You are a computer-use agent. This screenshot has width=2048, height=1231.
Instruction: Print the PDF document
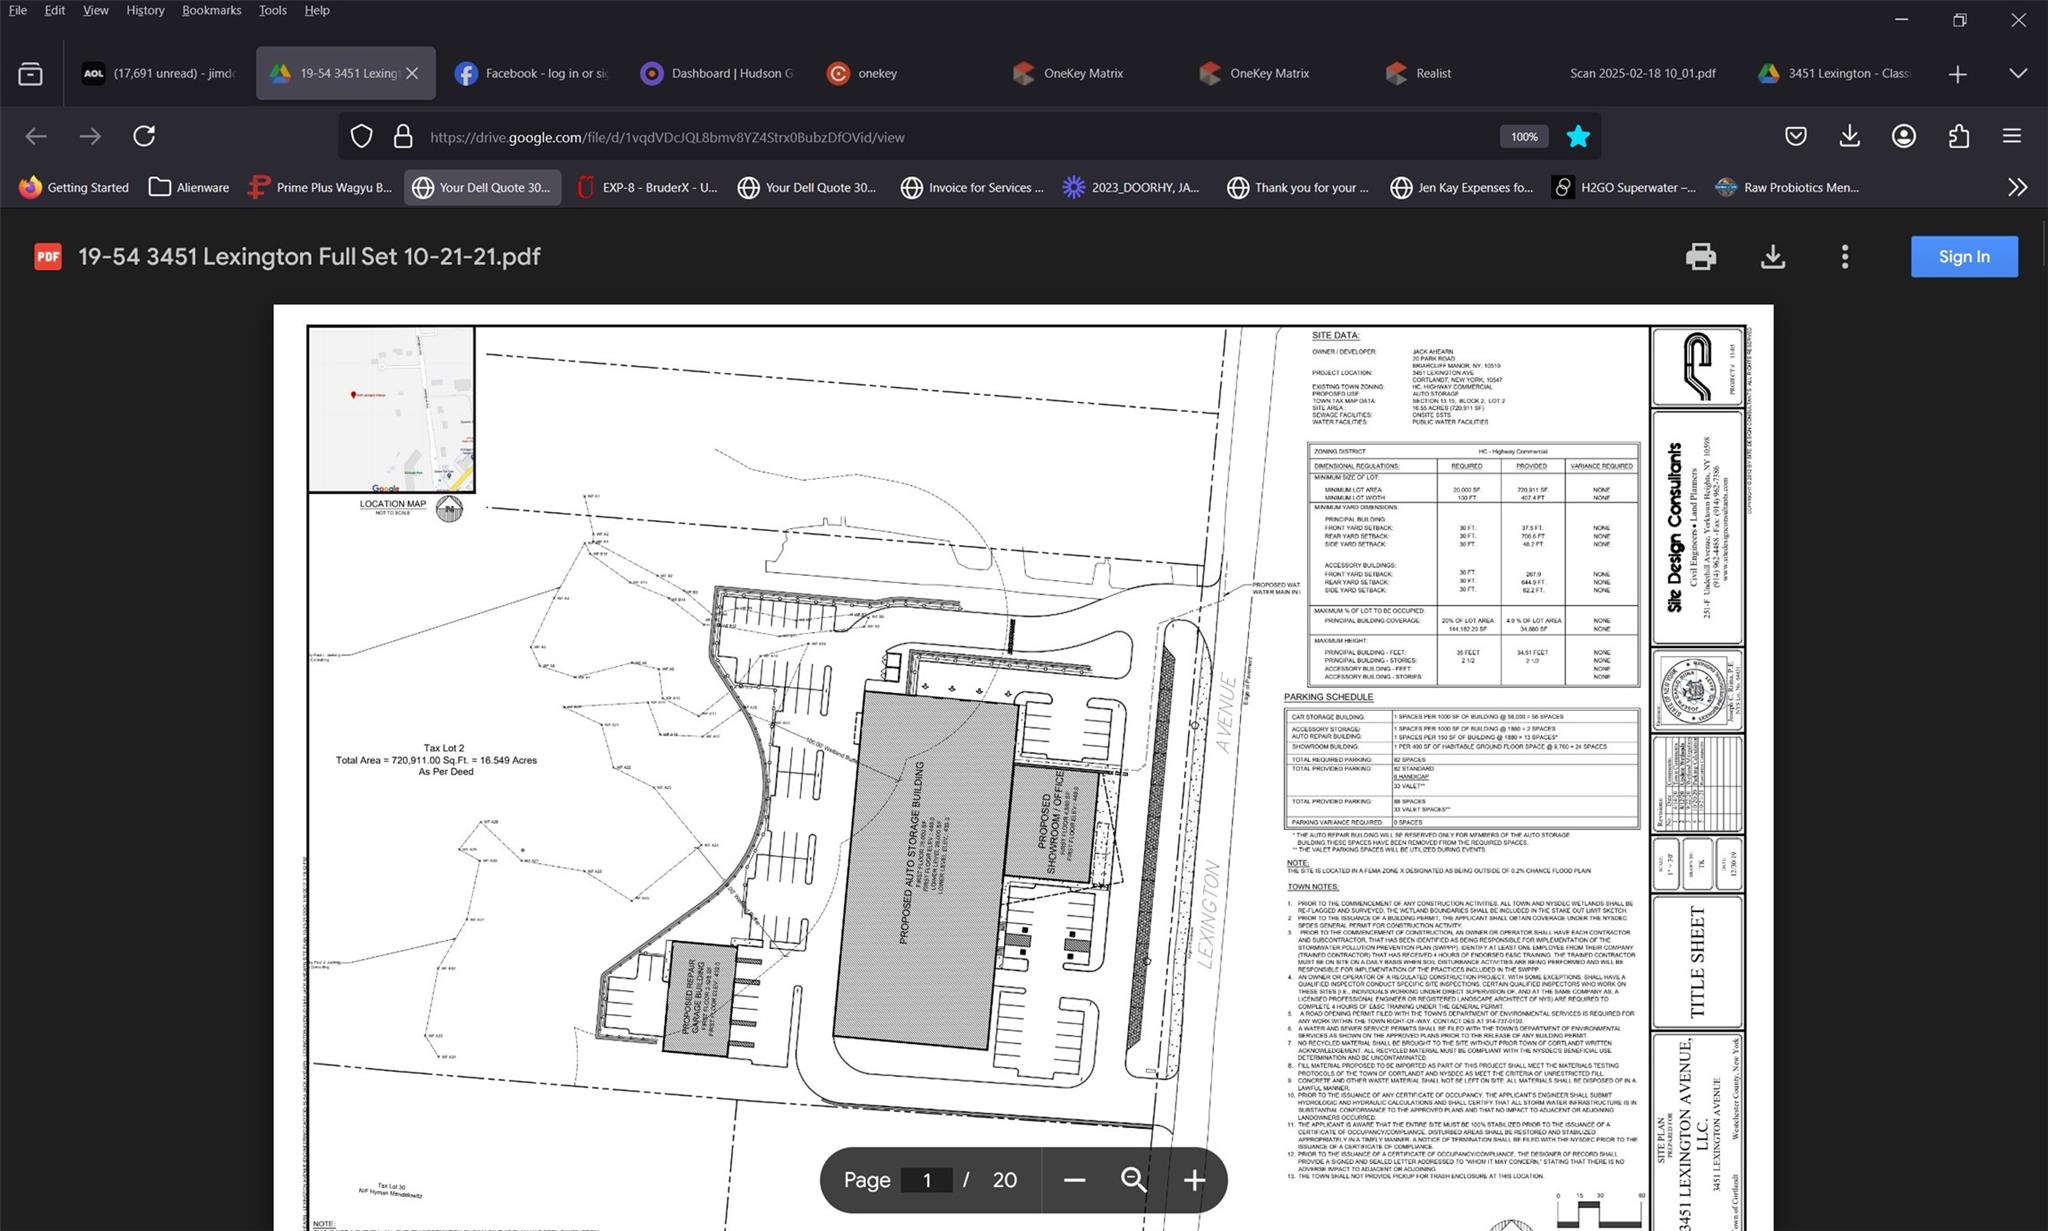(x=1700, y=257)
